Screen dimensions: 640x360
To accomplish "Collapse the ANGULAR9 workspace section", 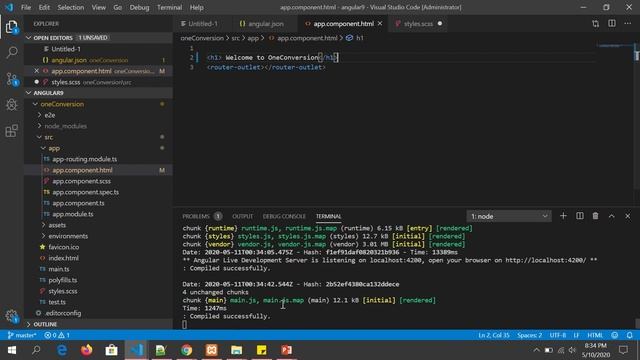I will point(98,93).
